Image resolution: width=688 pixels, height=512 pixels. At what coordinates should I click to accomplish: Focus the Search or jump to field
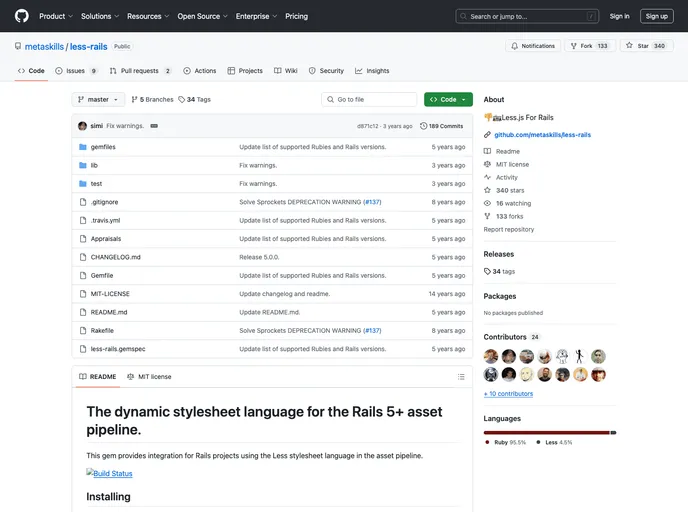tap(527, 16)
